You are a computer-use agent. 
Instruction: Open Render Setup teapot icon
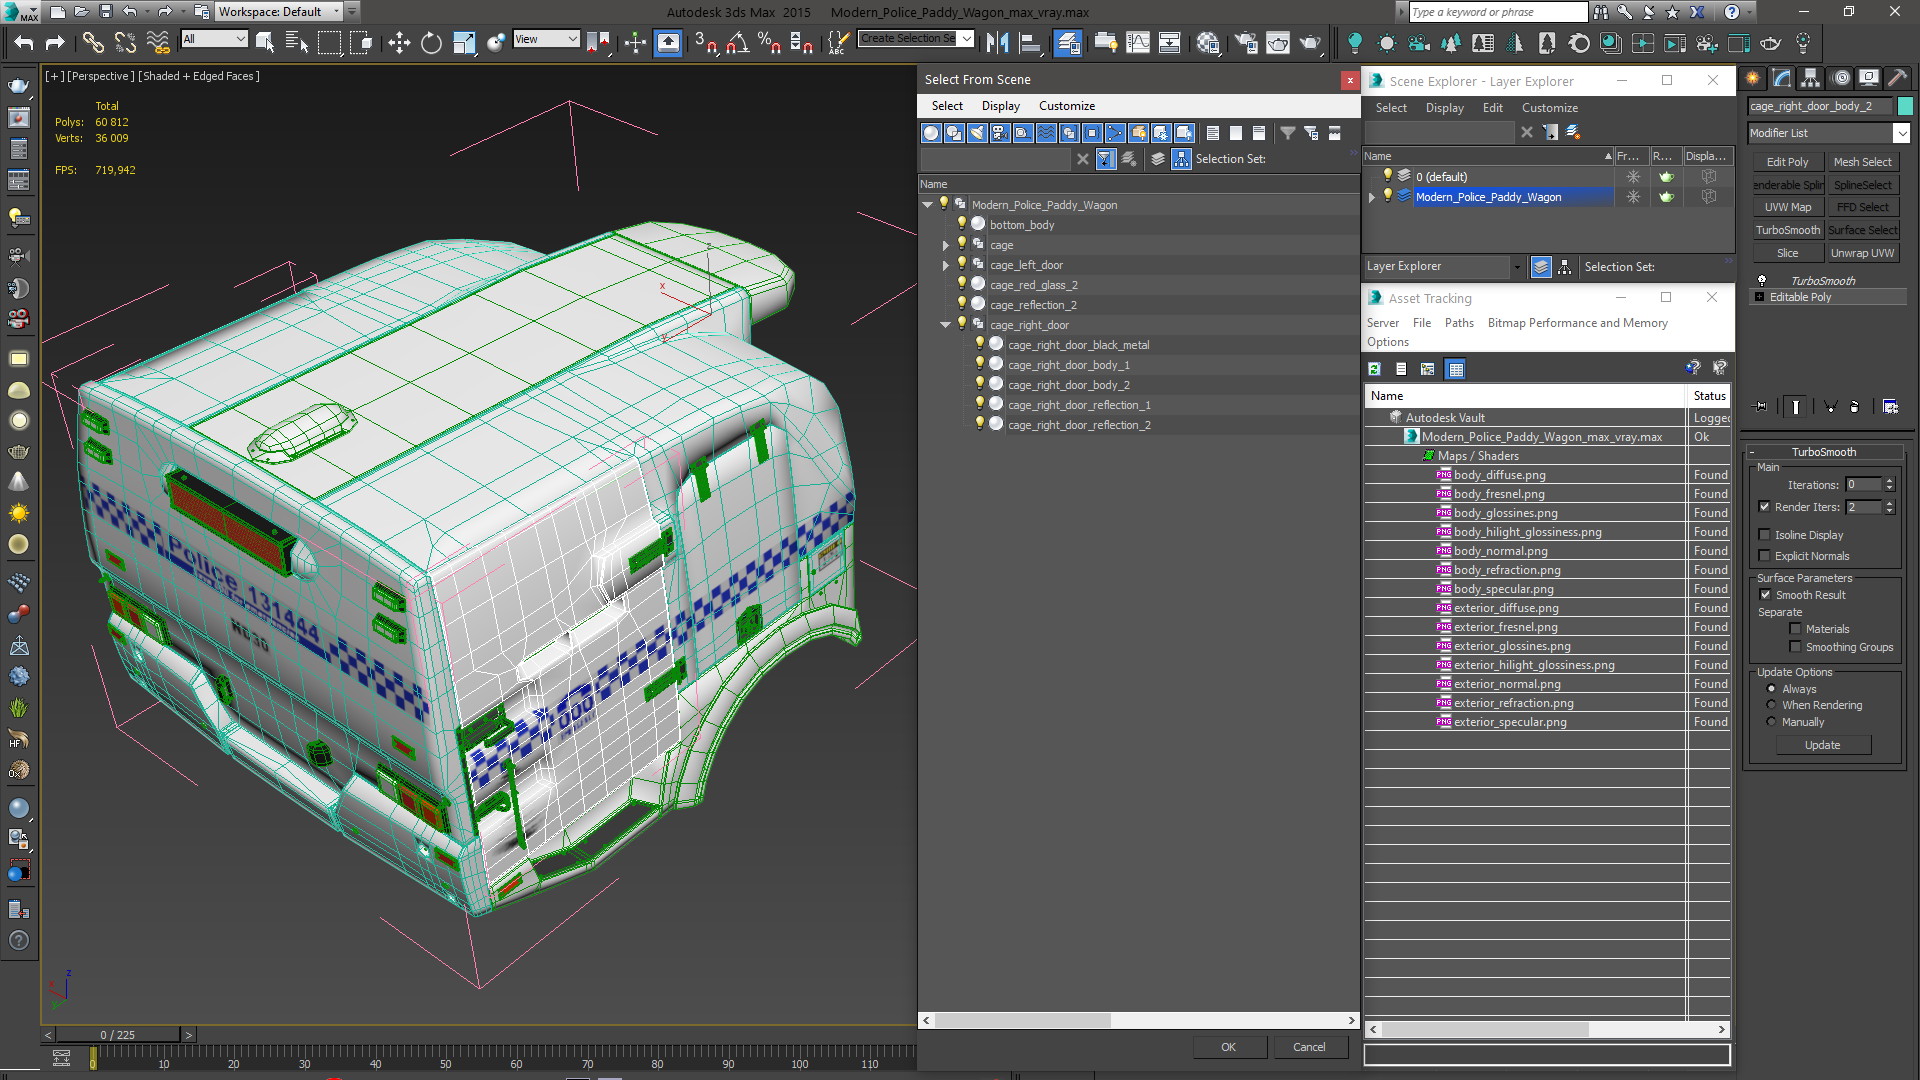pos(1246,42)
